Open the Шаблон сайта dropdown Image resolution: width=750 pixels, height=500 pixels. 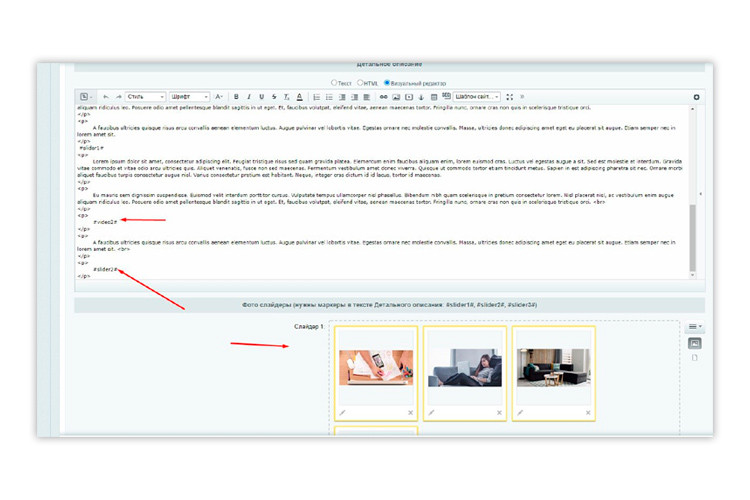click(476, 97)
